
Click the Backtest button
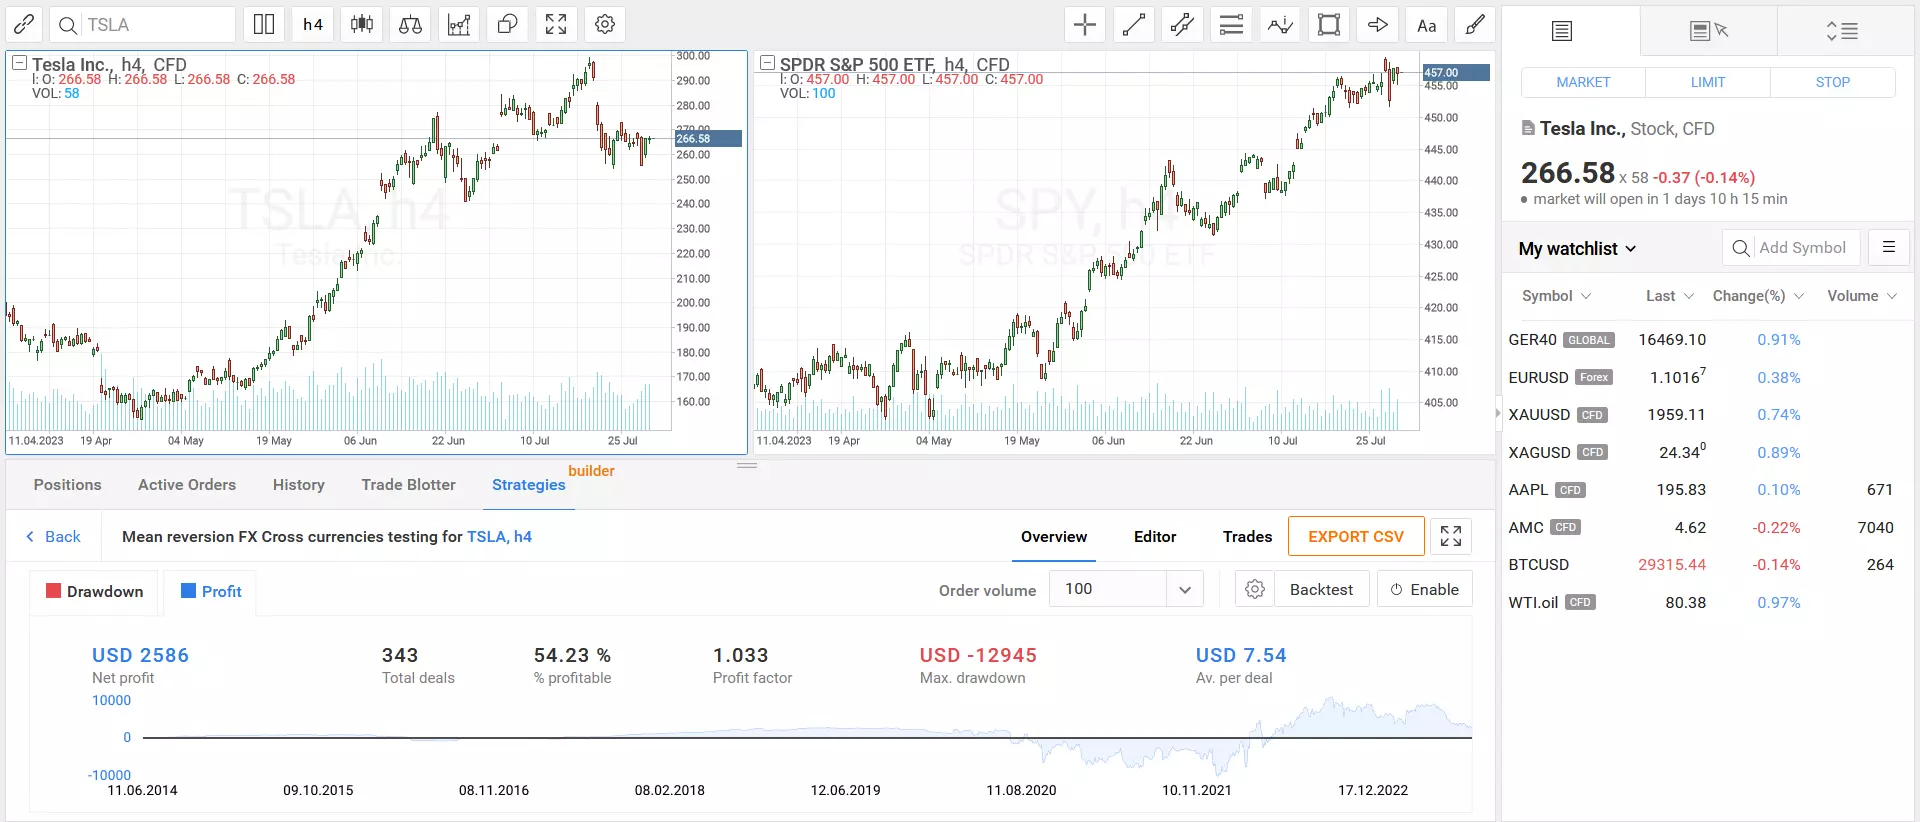(1321, 590)
